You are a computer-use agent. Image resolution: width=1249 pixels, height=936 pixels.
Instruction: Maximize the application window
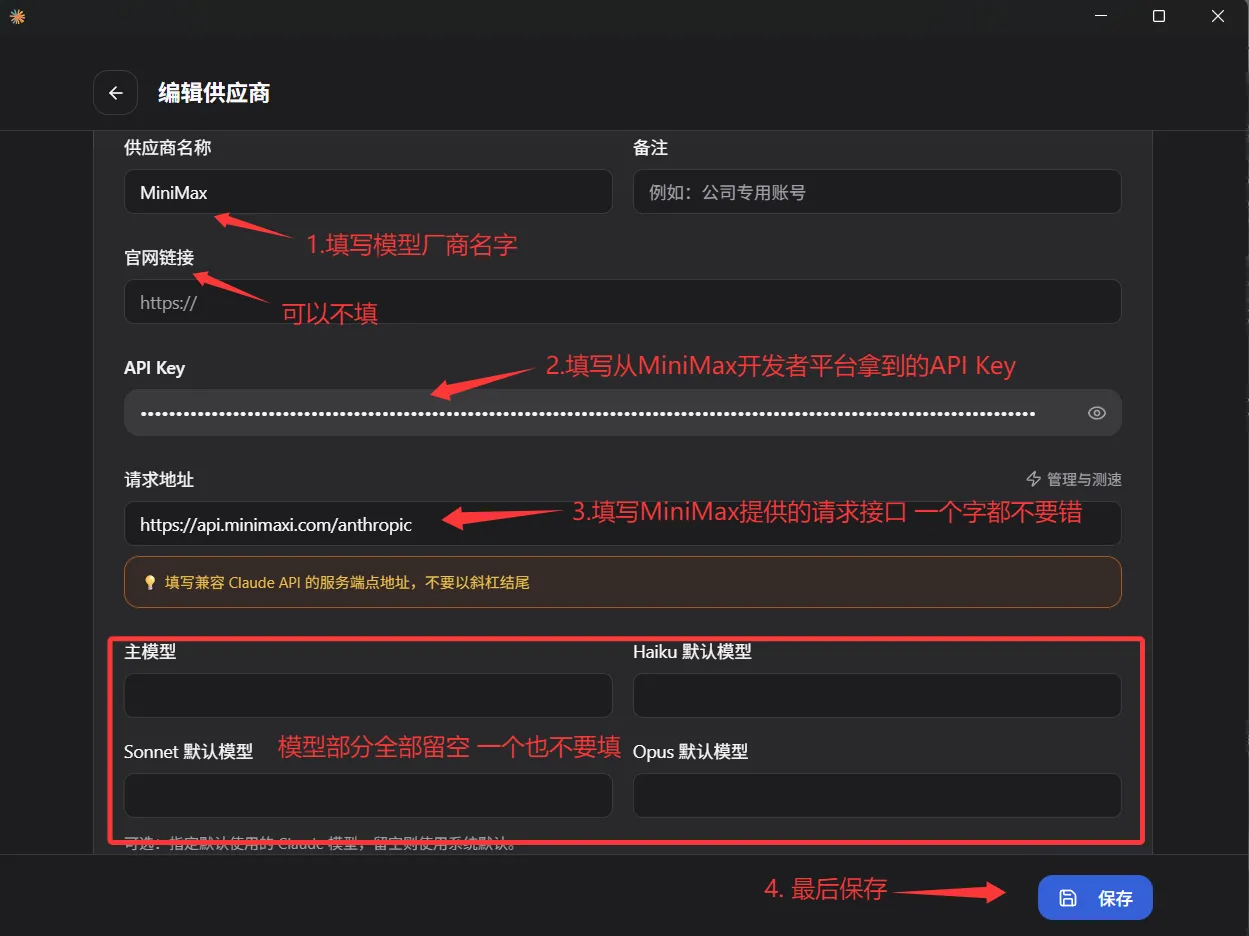(x=1159, y=16)
